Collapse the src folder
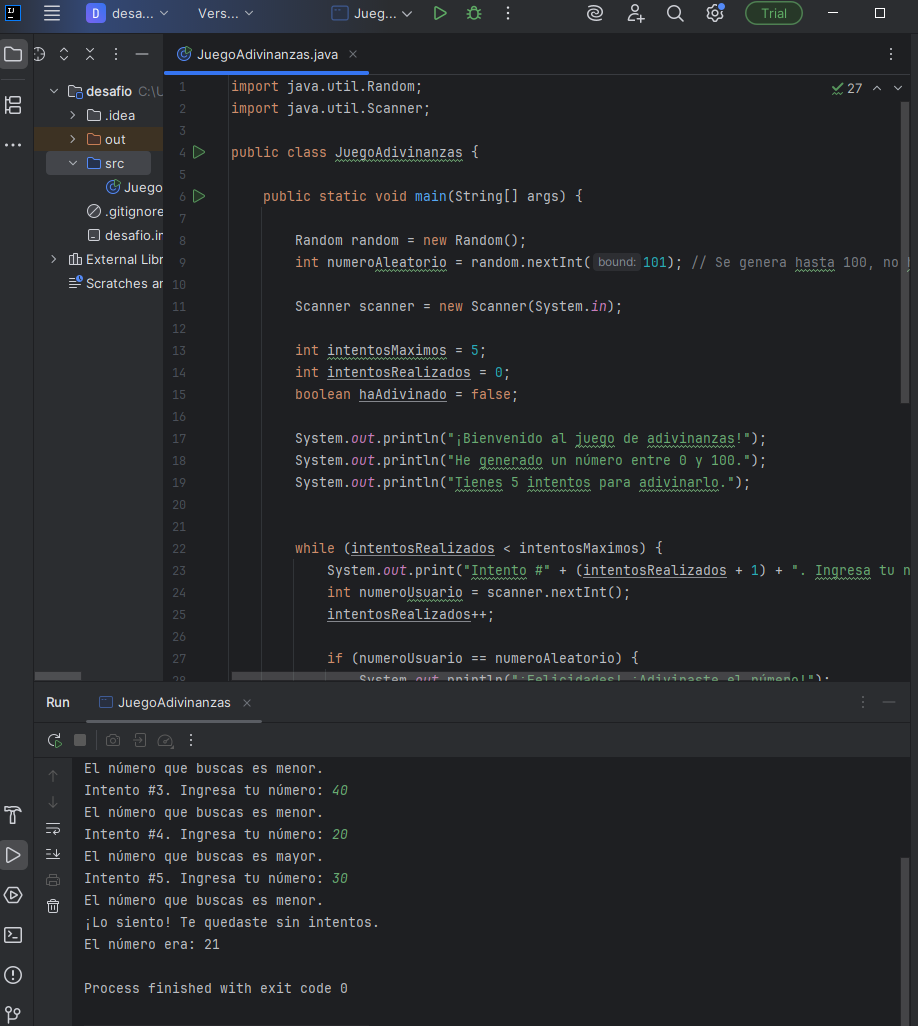918x1026 pixels. pyautogui.click(x=73, y=164)
